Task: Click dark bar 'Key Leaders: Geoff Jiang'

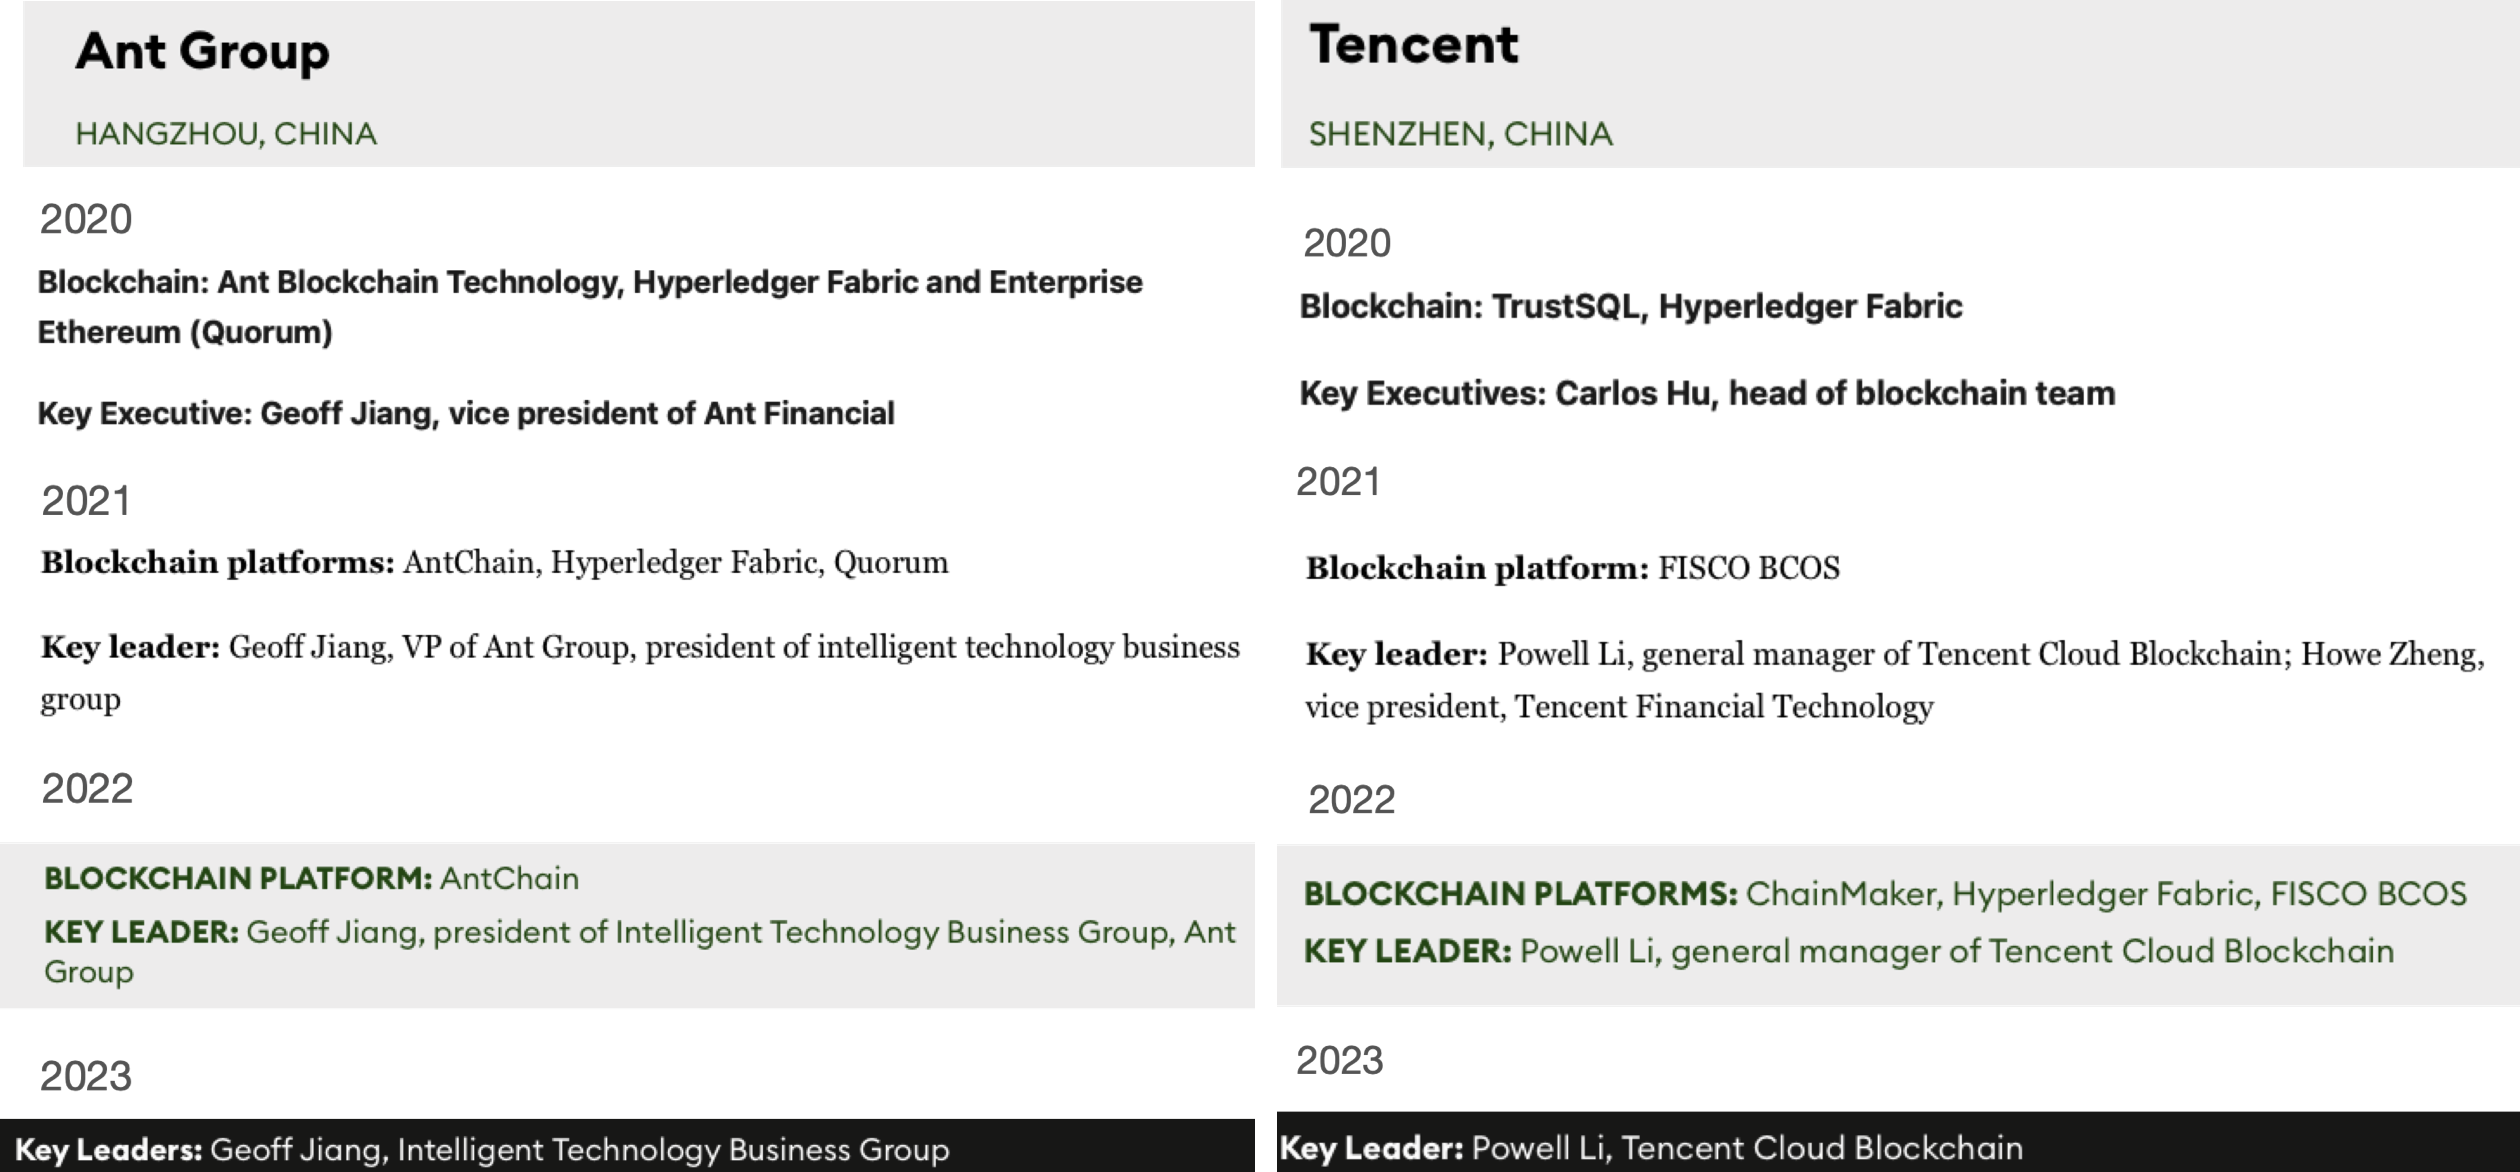Action: point(482,1150)
